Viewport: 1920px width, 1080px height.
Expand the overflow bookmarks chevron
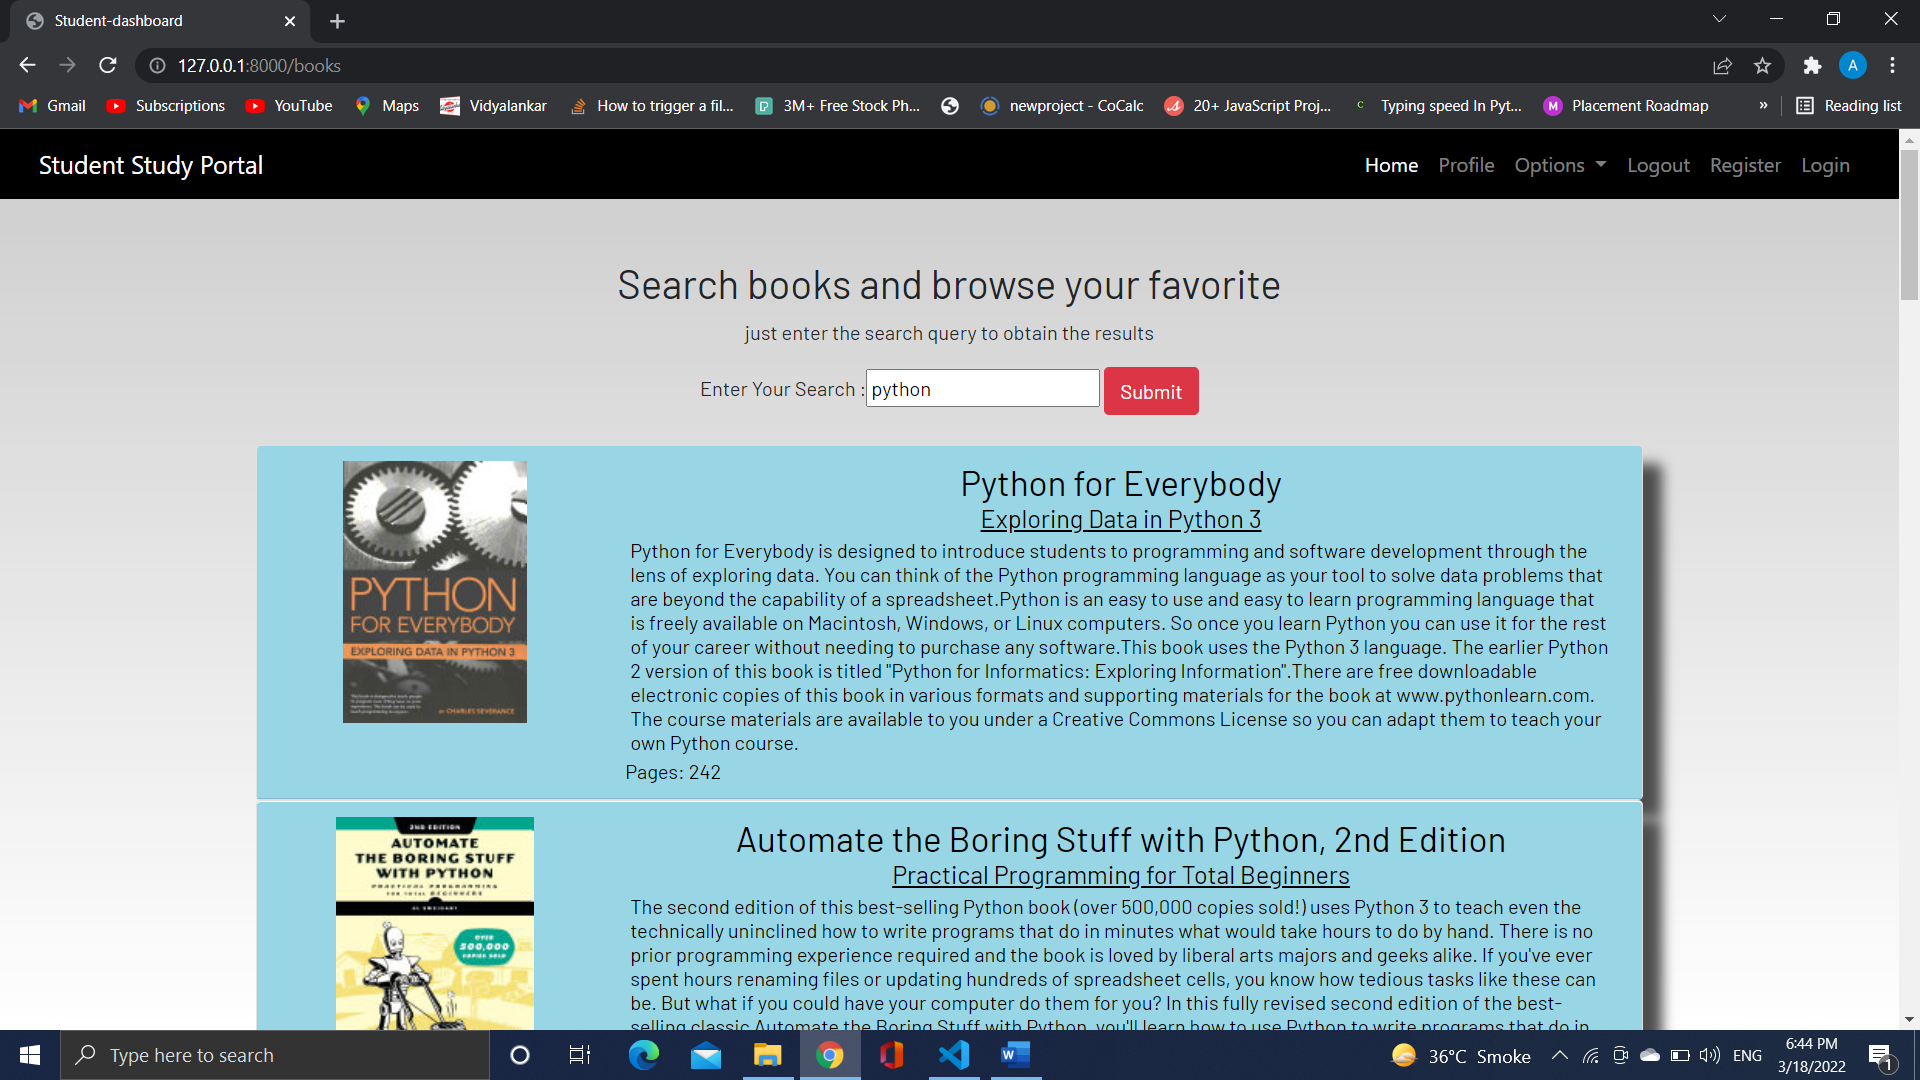(1765, 105)
